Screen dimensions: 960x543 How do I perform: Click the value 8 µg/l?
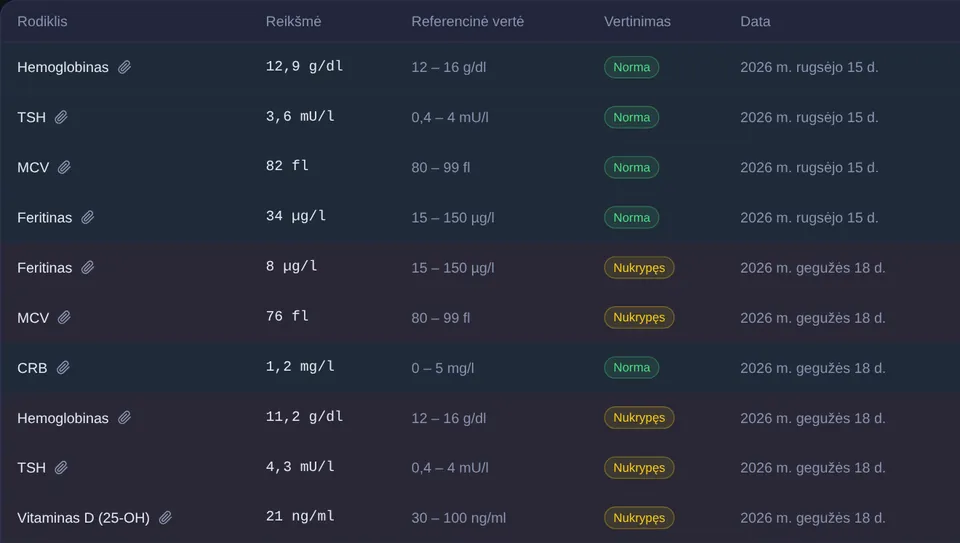(291, 267)
